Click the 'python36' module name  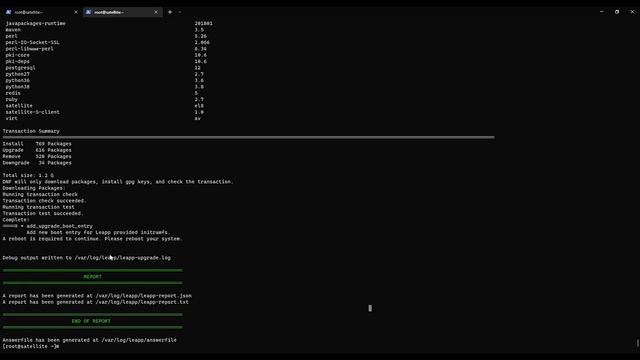point(18,80)
